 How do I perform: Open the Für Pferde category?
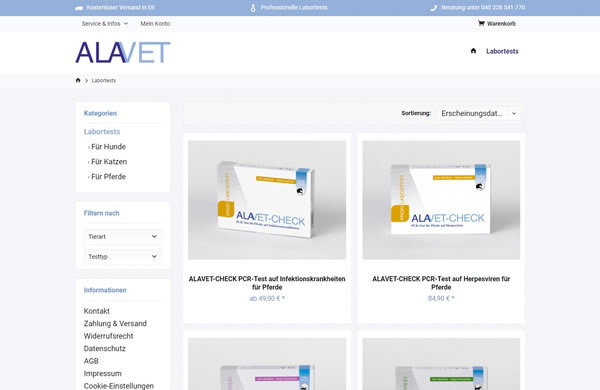pyautogui.click(x=108, y=176)
